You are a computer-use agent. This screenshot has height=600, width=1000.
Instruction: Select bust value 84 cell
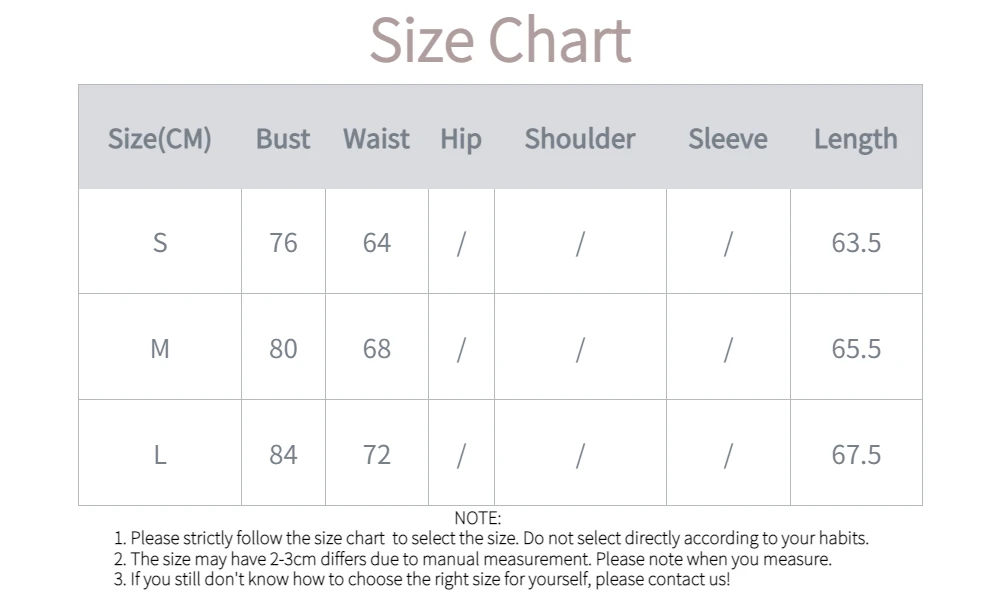(x=283, y=454)
